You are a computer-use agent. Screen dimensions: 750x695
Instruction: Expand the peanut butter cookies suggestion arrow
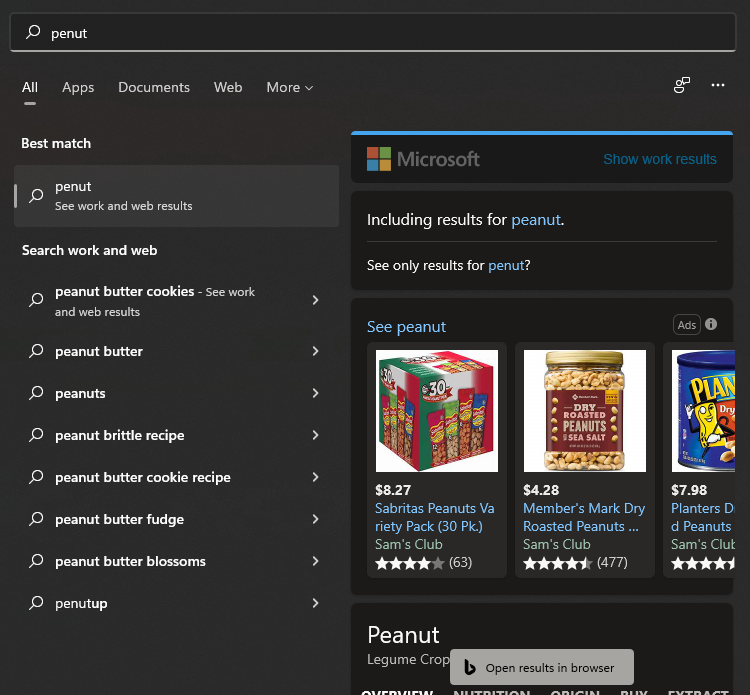[315, 300]
